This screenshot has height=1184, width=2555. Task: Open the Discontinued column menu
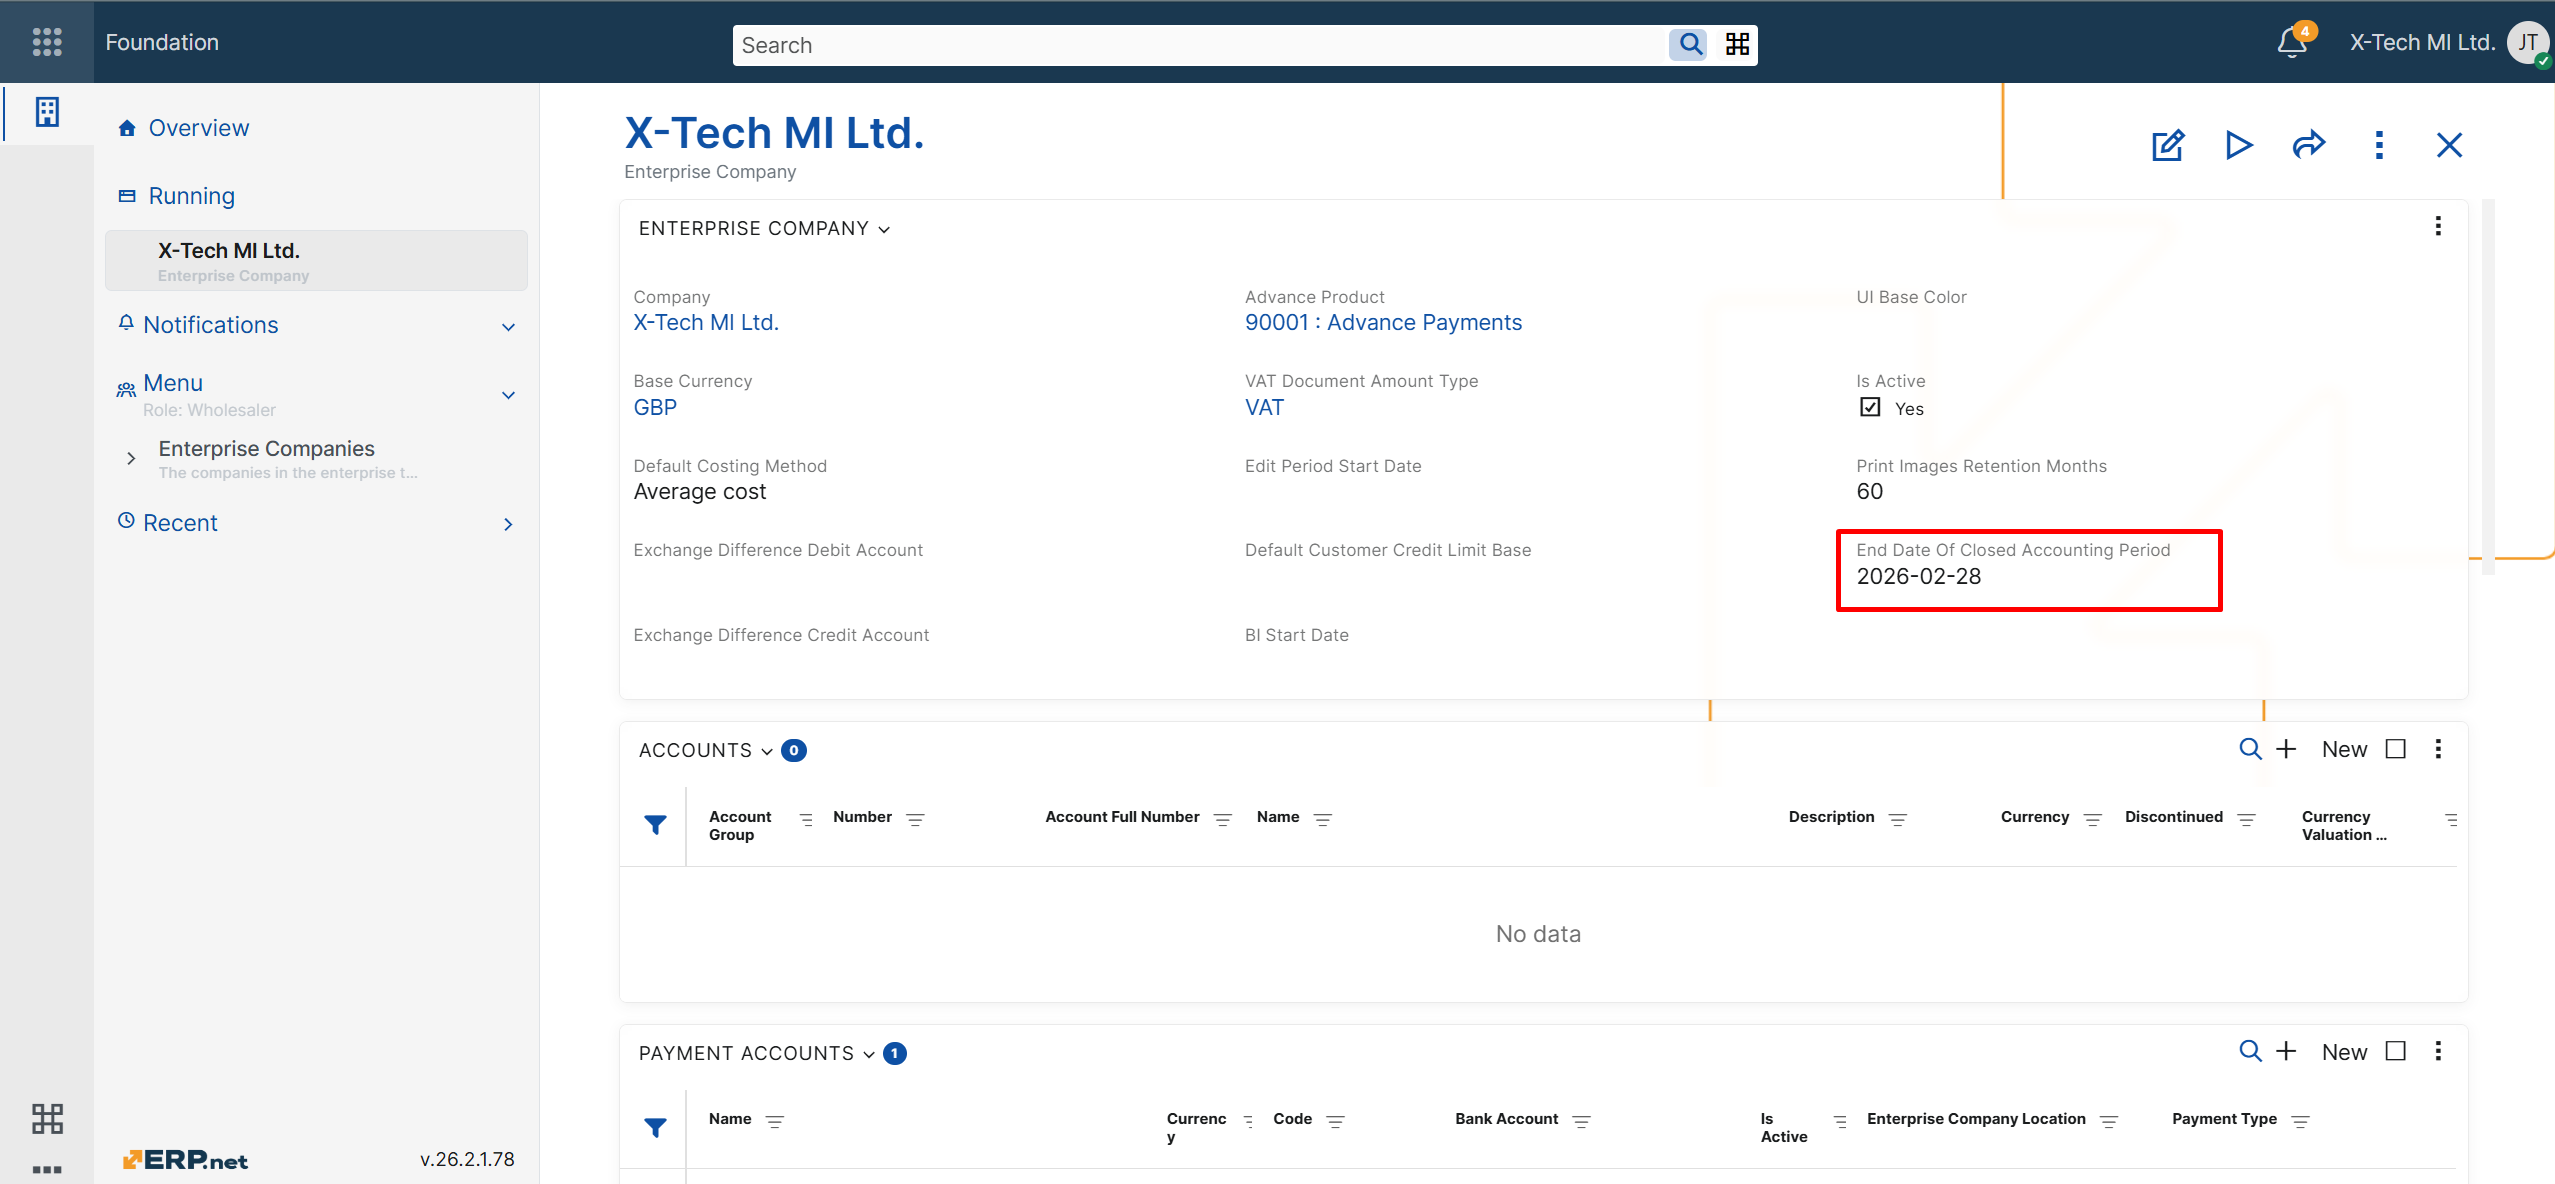pos(2246,819)
